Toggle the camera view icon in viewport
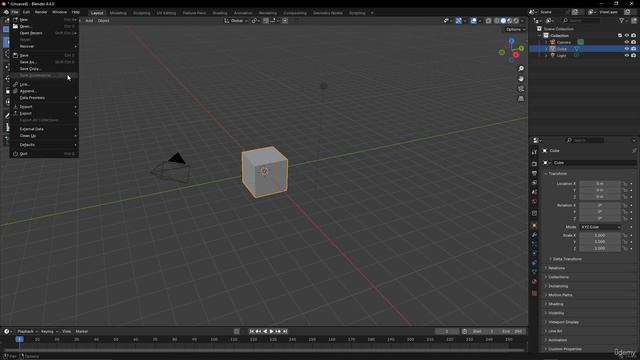Screen dimensions: 640x360 coord(521,89)
